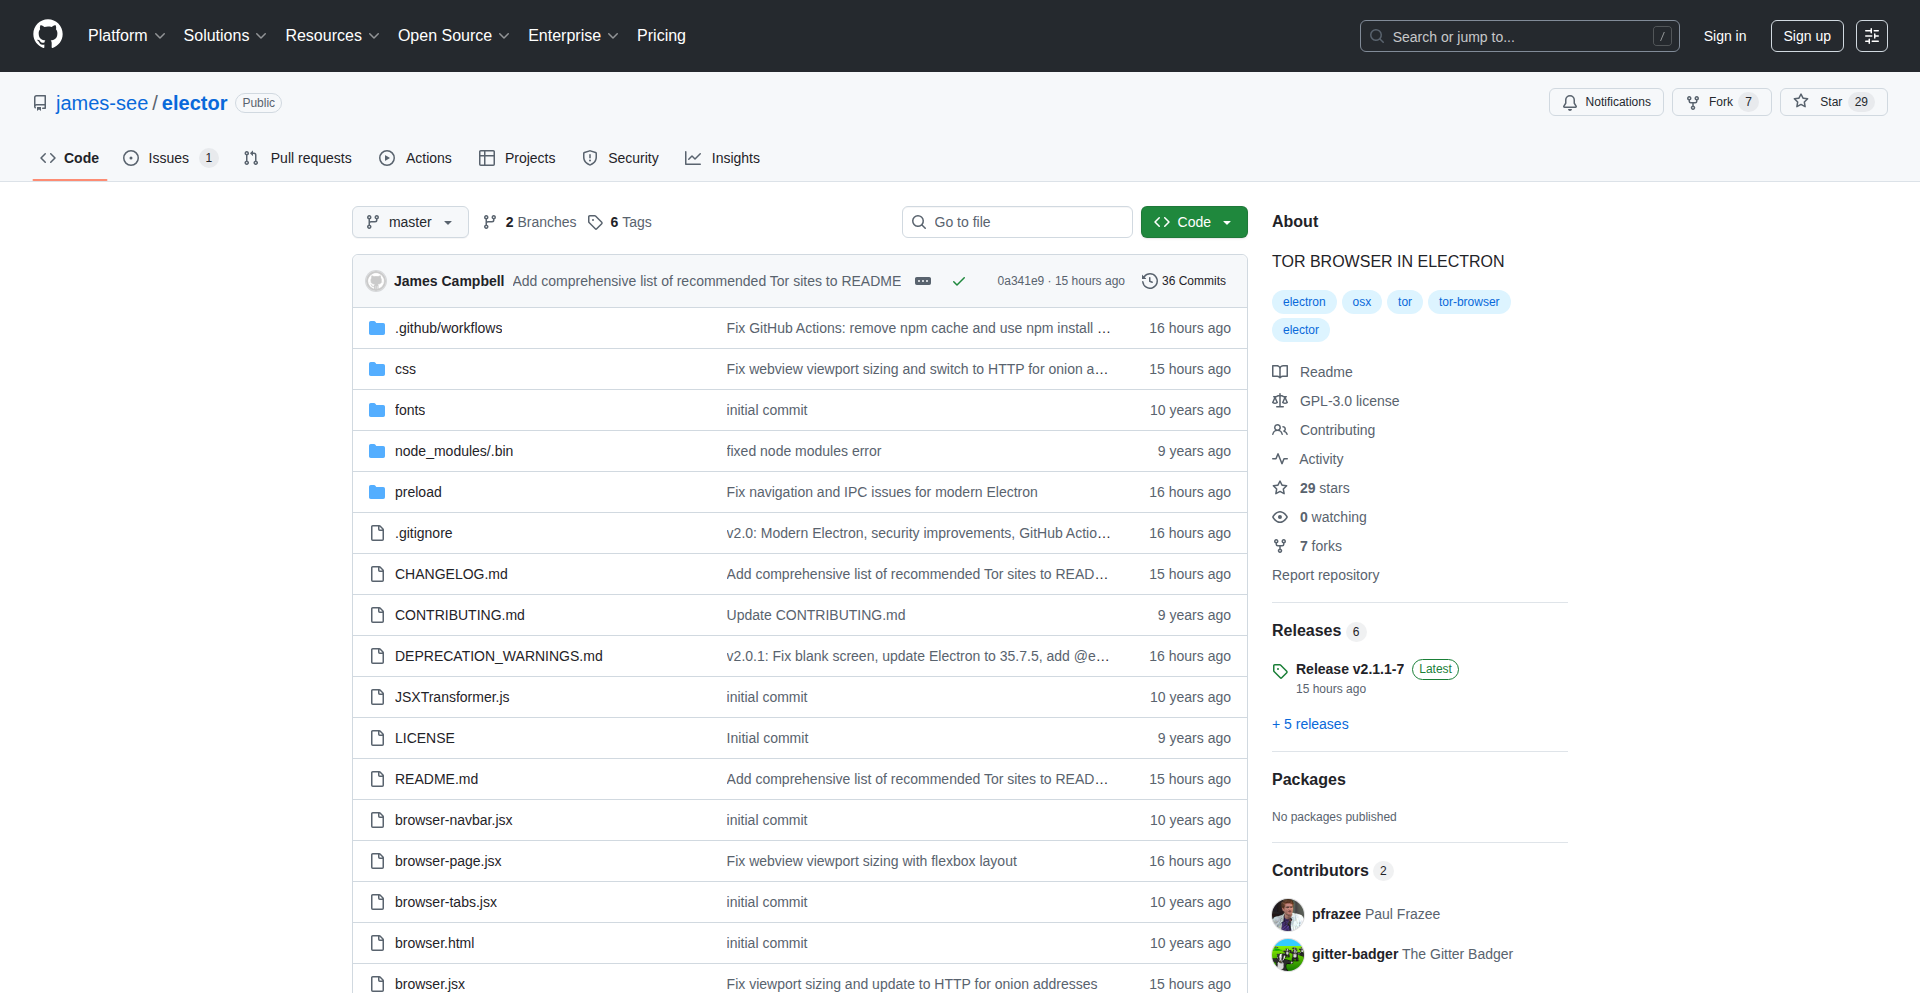Click the book icon beside Readme

[1280, 372]
